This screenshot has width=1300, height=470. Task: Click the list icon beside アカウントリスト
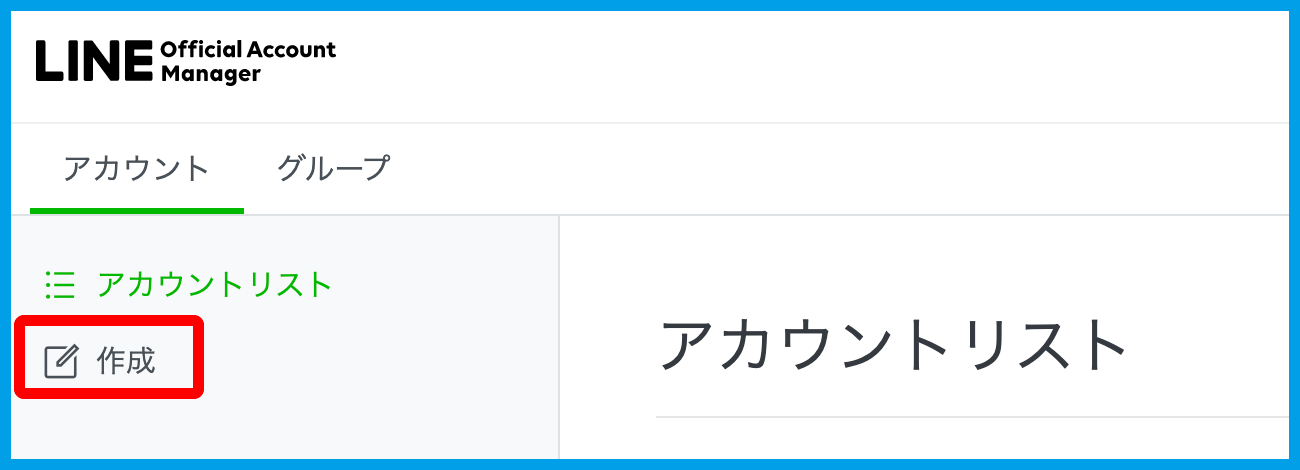(60, 285)
